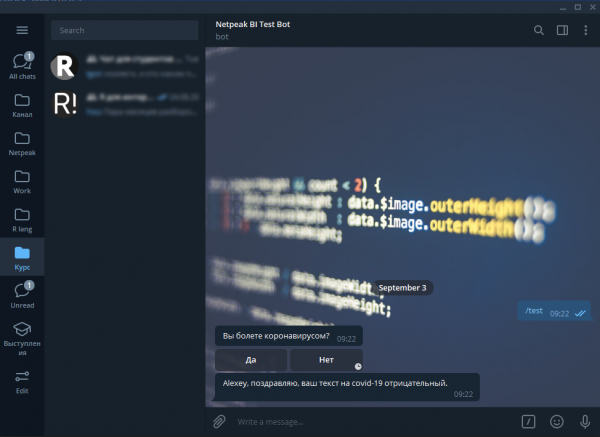
Task: Open the hamburger main menu
Action: pos(22,30)
